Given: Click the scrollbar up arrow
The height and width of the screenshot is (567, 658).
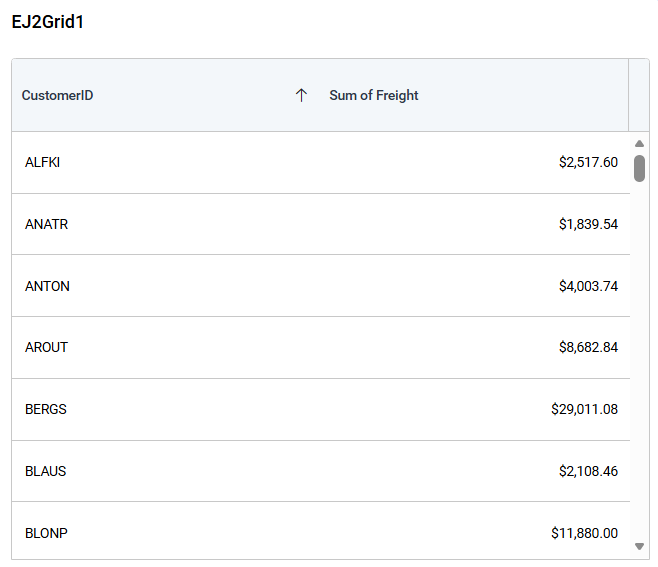Looking at the screenshot, I should 639,143.
